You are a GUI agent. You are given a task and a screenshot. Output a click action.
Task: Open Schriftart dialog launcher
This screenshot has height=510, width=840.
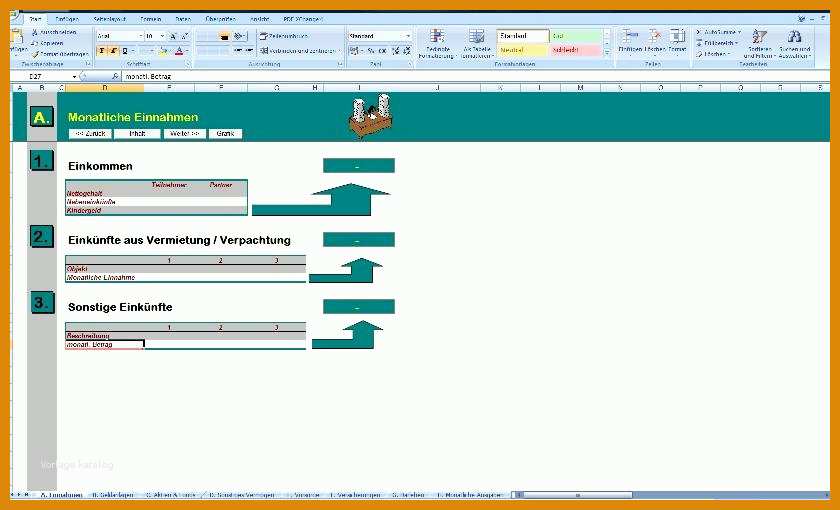[x=188, y=64]
